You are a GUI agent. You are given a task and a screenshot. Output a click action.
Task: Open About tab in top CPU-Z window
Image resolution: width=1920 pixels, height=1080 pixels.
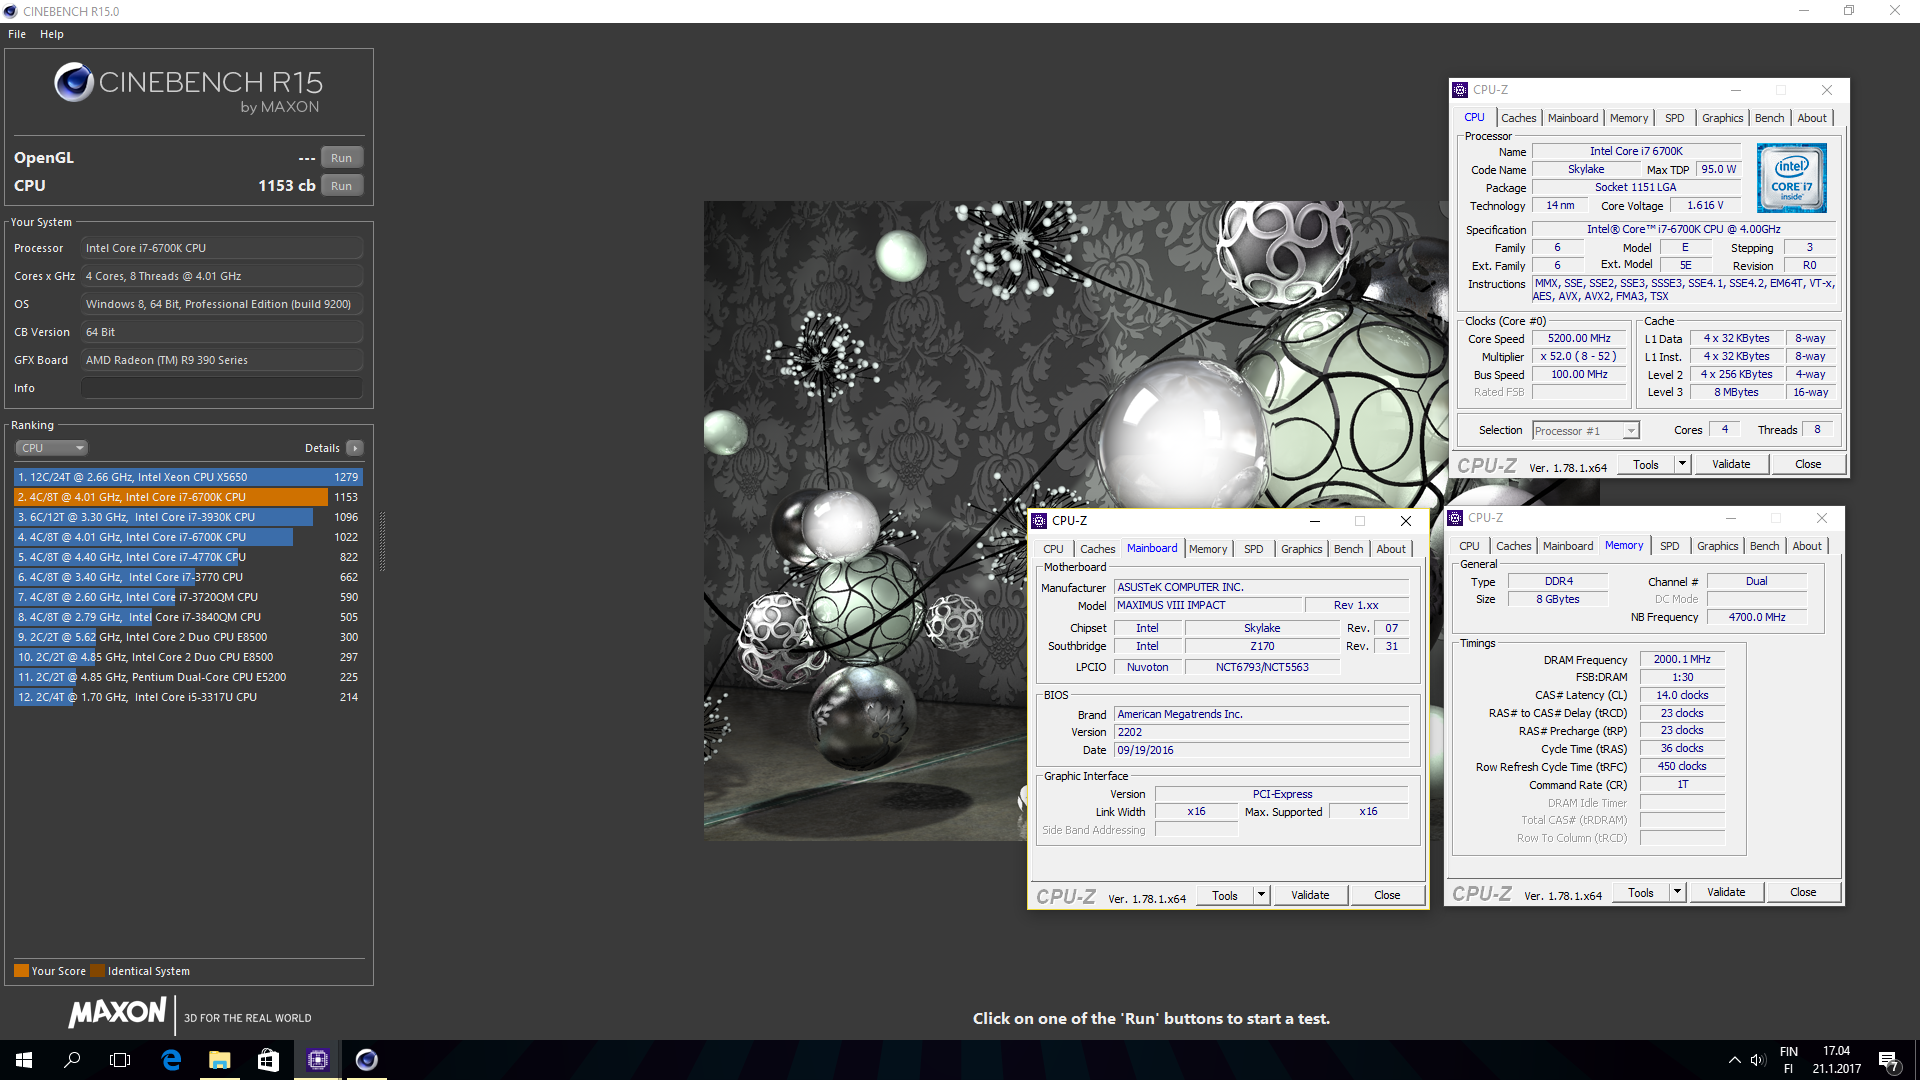[x=1811, y=118]
